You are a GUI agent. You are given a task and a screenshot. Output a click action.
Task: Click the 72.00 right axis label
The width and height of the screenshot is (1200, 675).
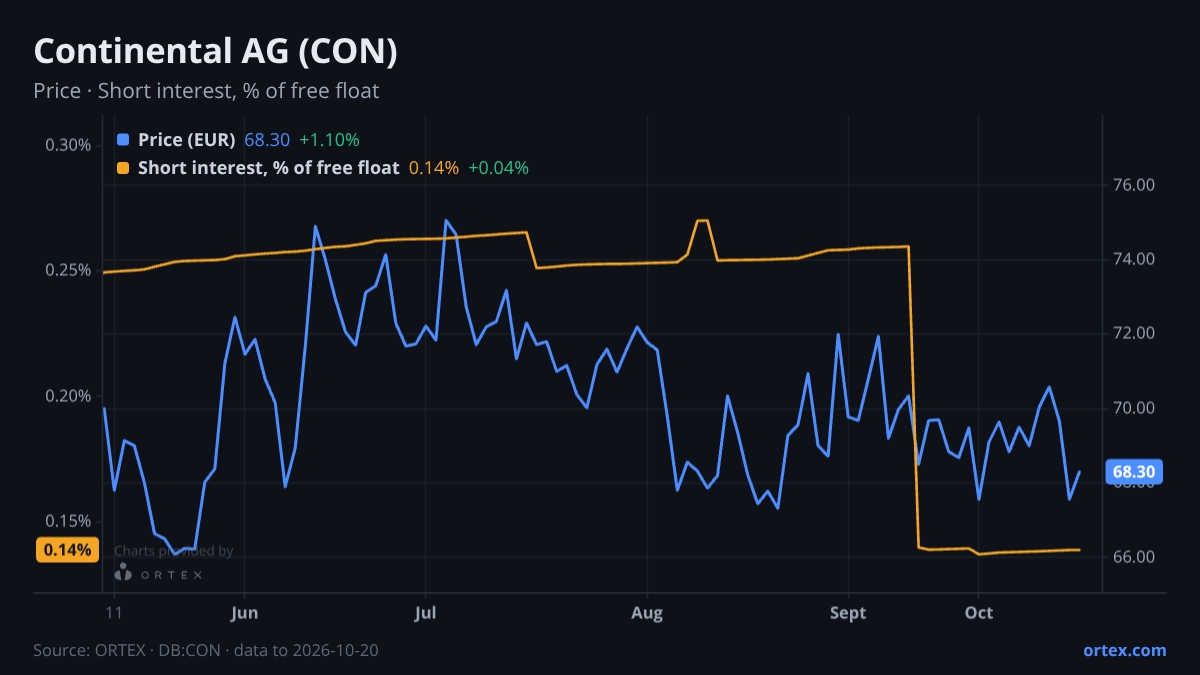1133,333
